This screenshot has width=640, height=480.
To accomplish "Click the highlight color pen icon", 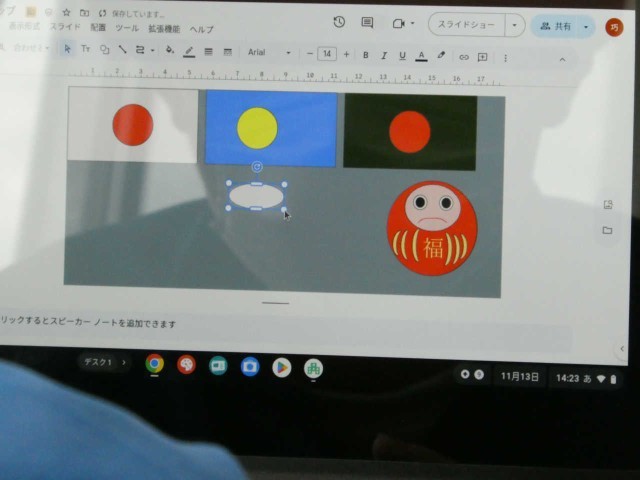I will pos(441,56).
